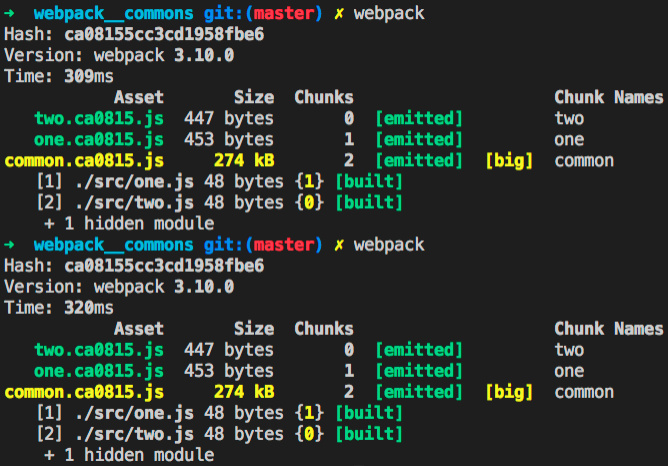
Task: Click the 'Asset' column header in the 309ms build
Action: pos(138,97)
